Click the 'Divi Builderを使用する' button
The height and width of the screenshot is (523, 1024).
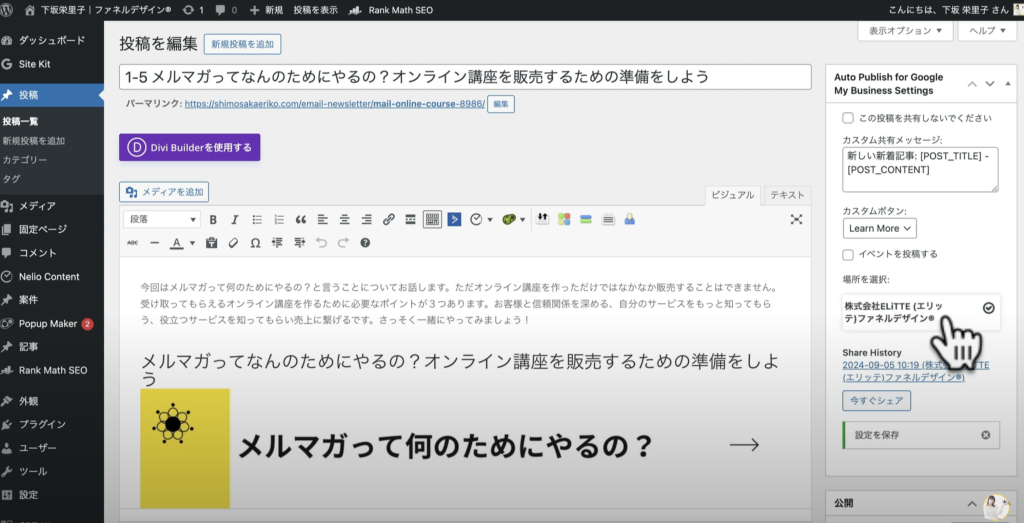(x=189, y=148)
